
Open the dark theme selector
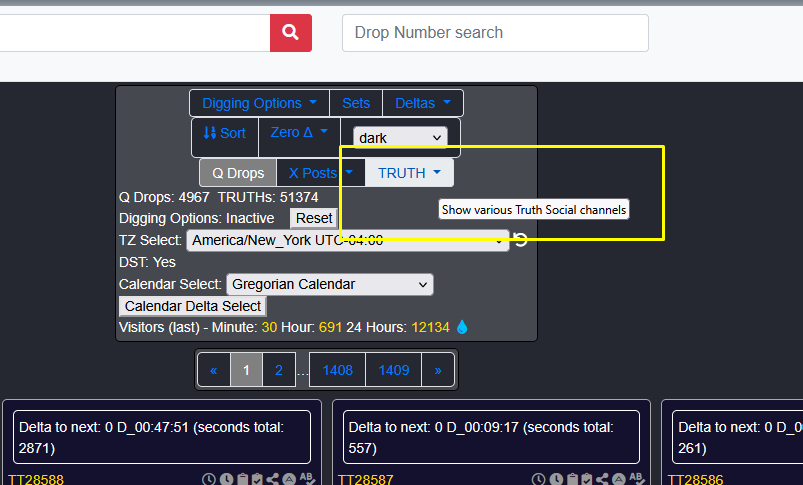pos(400,138)
